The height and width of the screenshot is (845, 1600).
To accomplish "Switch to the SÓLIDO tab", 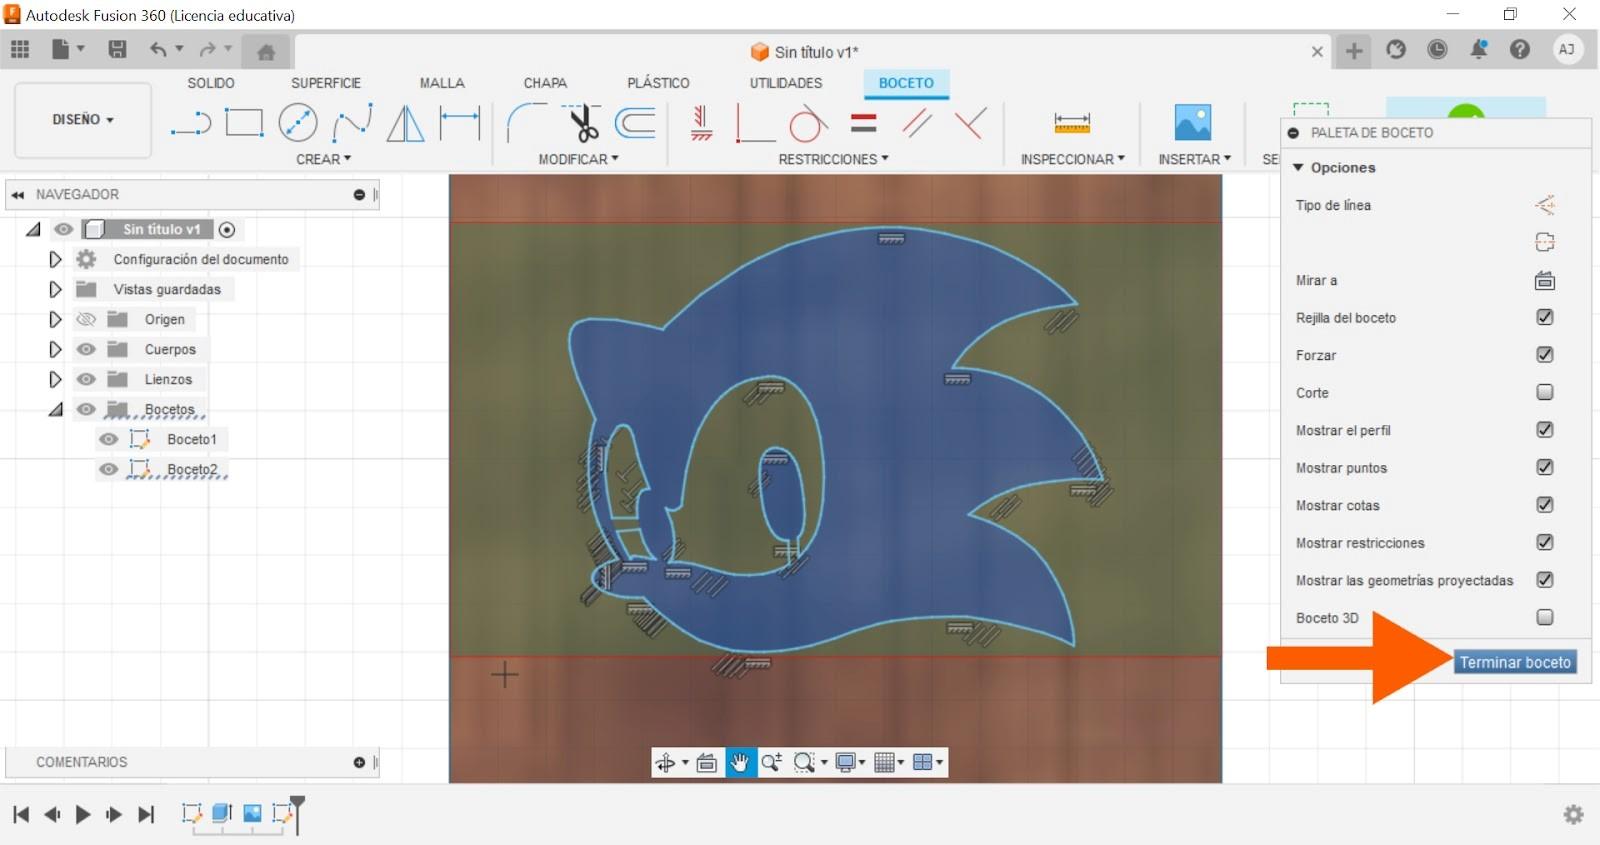I will pyautogui.click(x=211, y=83).
